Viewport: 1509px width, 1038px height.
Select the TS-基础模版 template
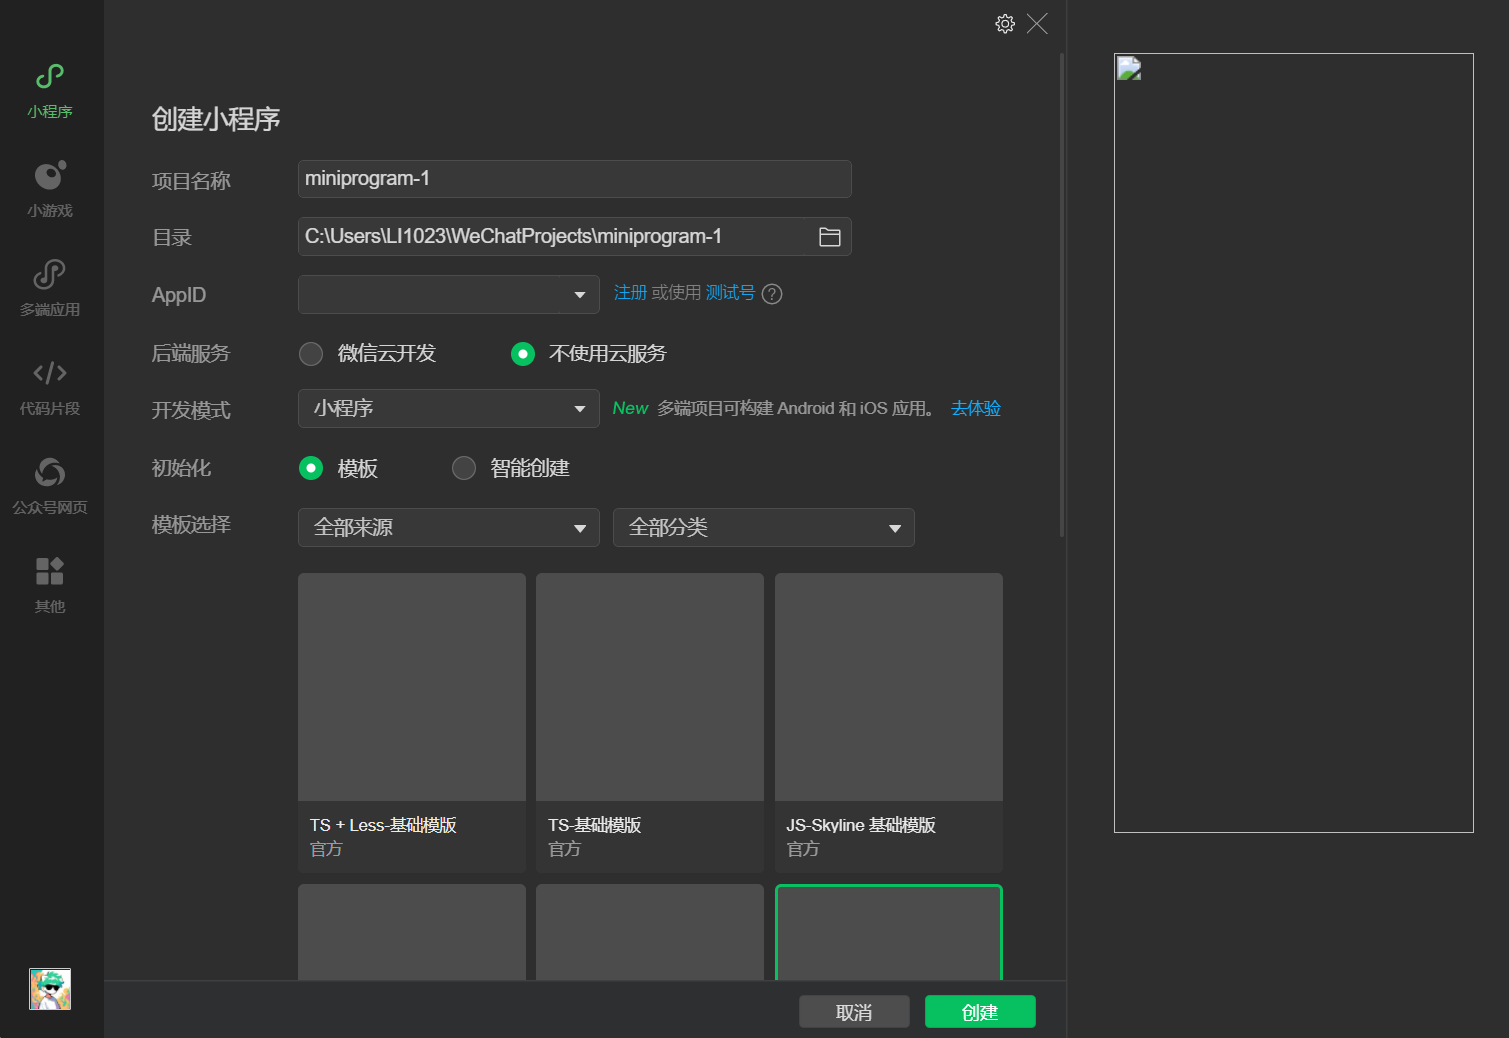pyautogui.click(x=650, y=723)
